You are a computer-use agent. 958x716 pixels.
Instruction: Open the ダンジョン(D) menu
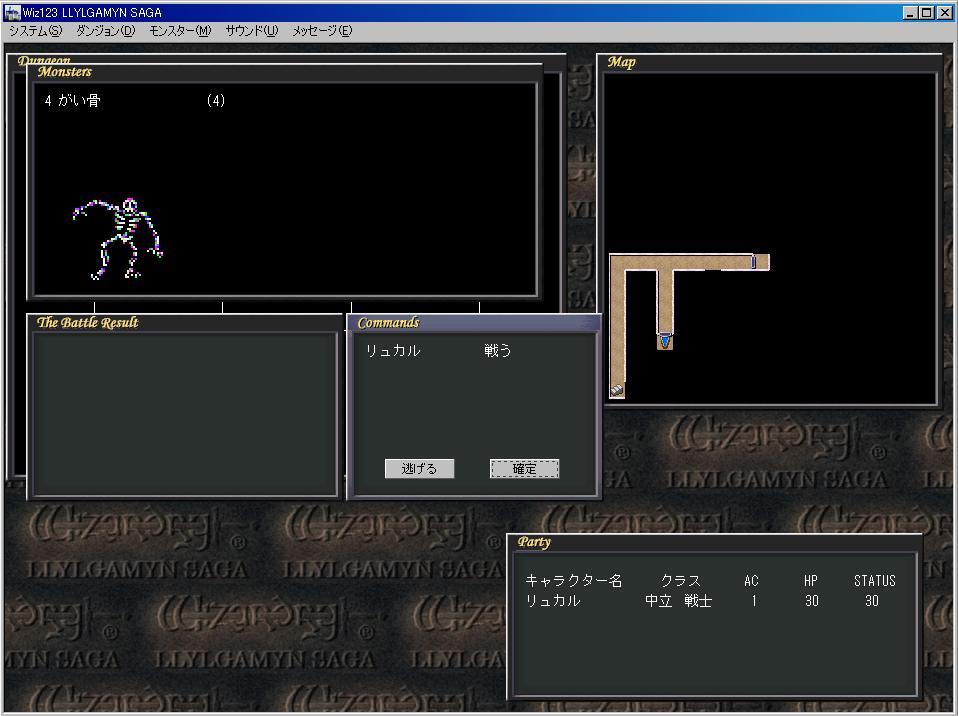(105, 31)
